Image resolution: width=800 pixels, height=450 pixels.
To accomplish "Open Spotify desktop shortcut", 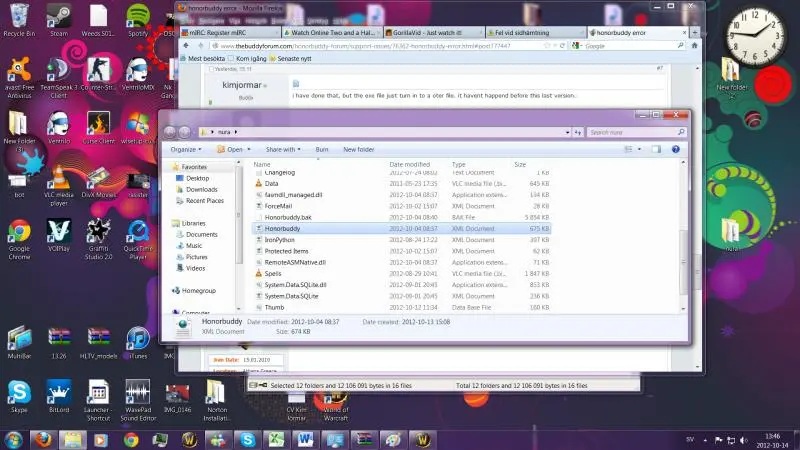I will click(x=138, y=19).
